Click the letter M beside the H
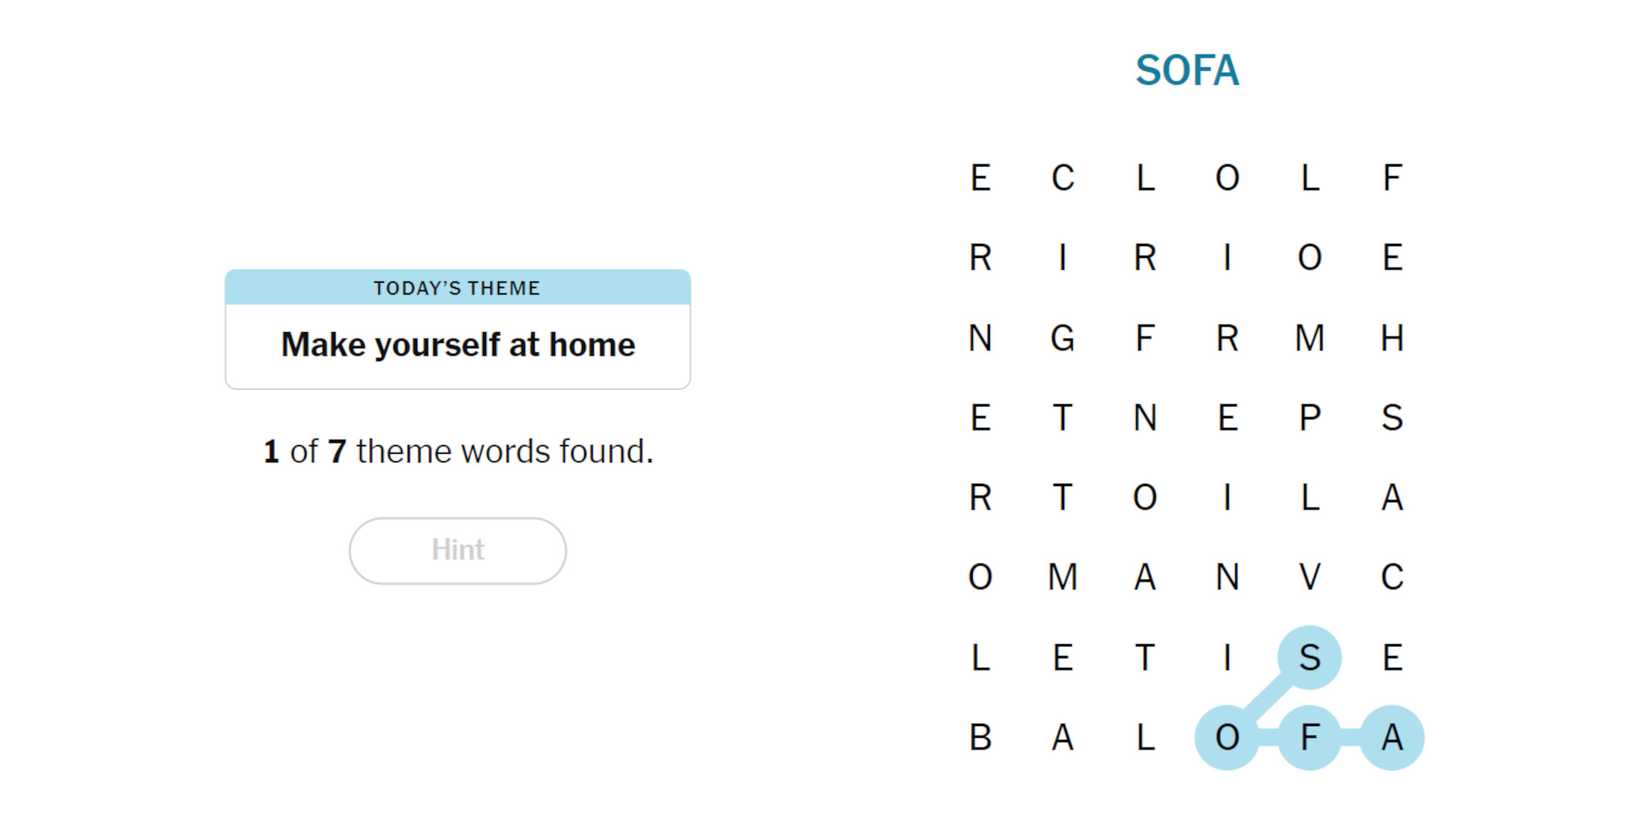This screenshot has height=825, width=1650. coord(1309,338)
